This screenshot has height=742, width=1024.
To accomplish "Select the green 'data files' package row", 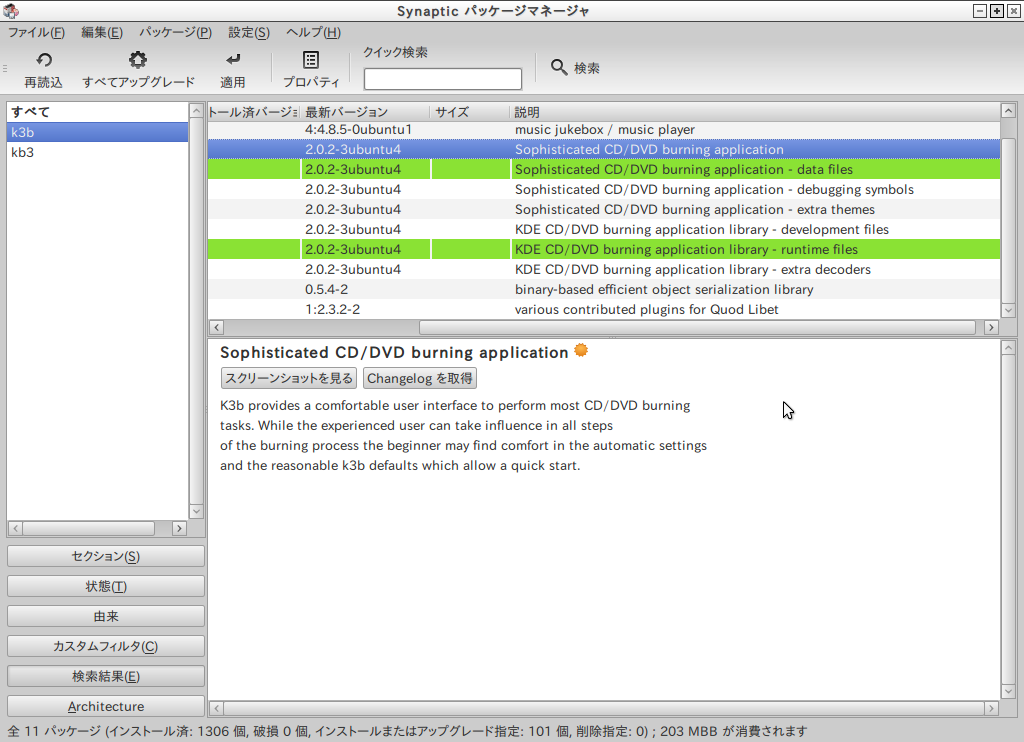I will pos(604,169).
